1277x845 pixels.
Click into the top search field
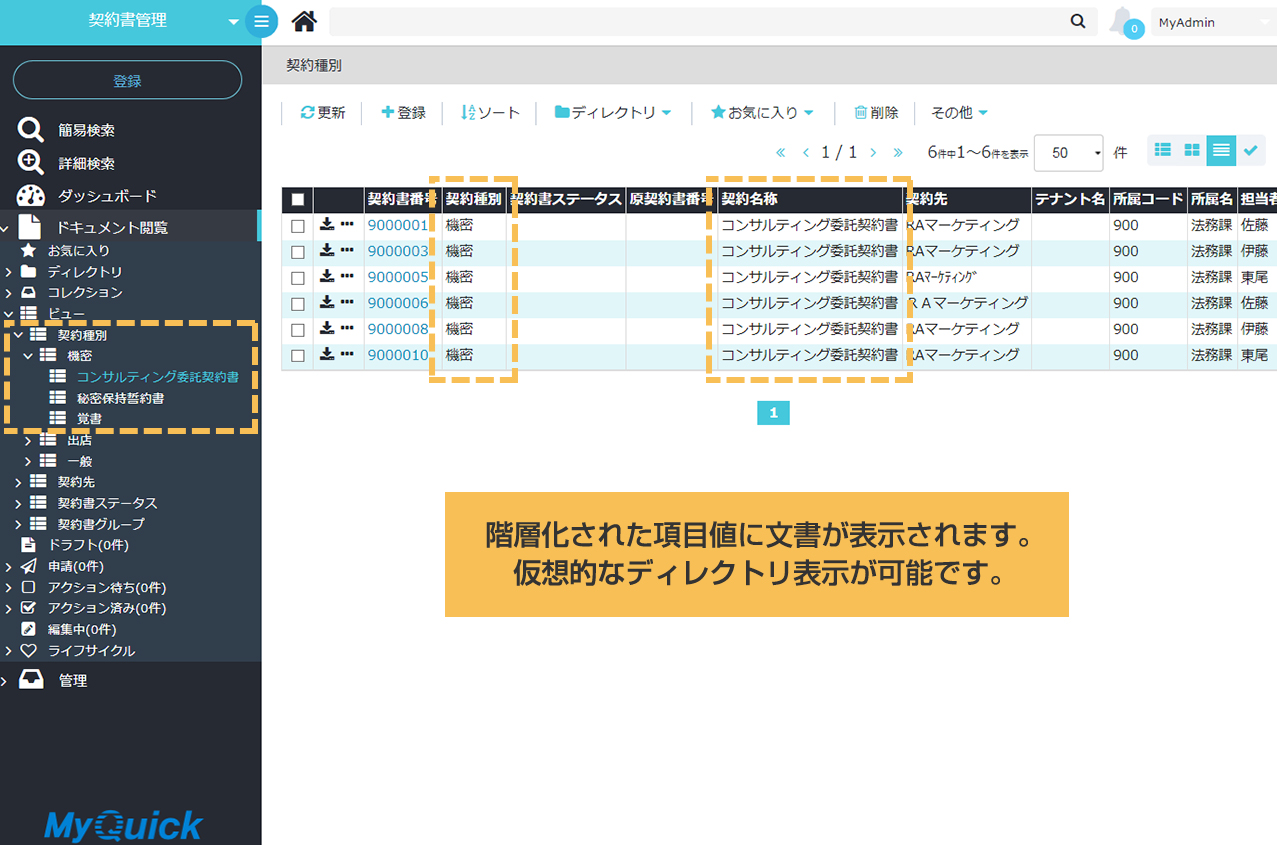coord(697,22)
